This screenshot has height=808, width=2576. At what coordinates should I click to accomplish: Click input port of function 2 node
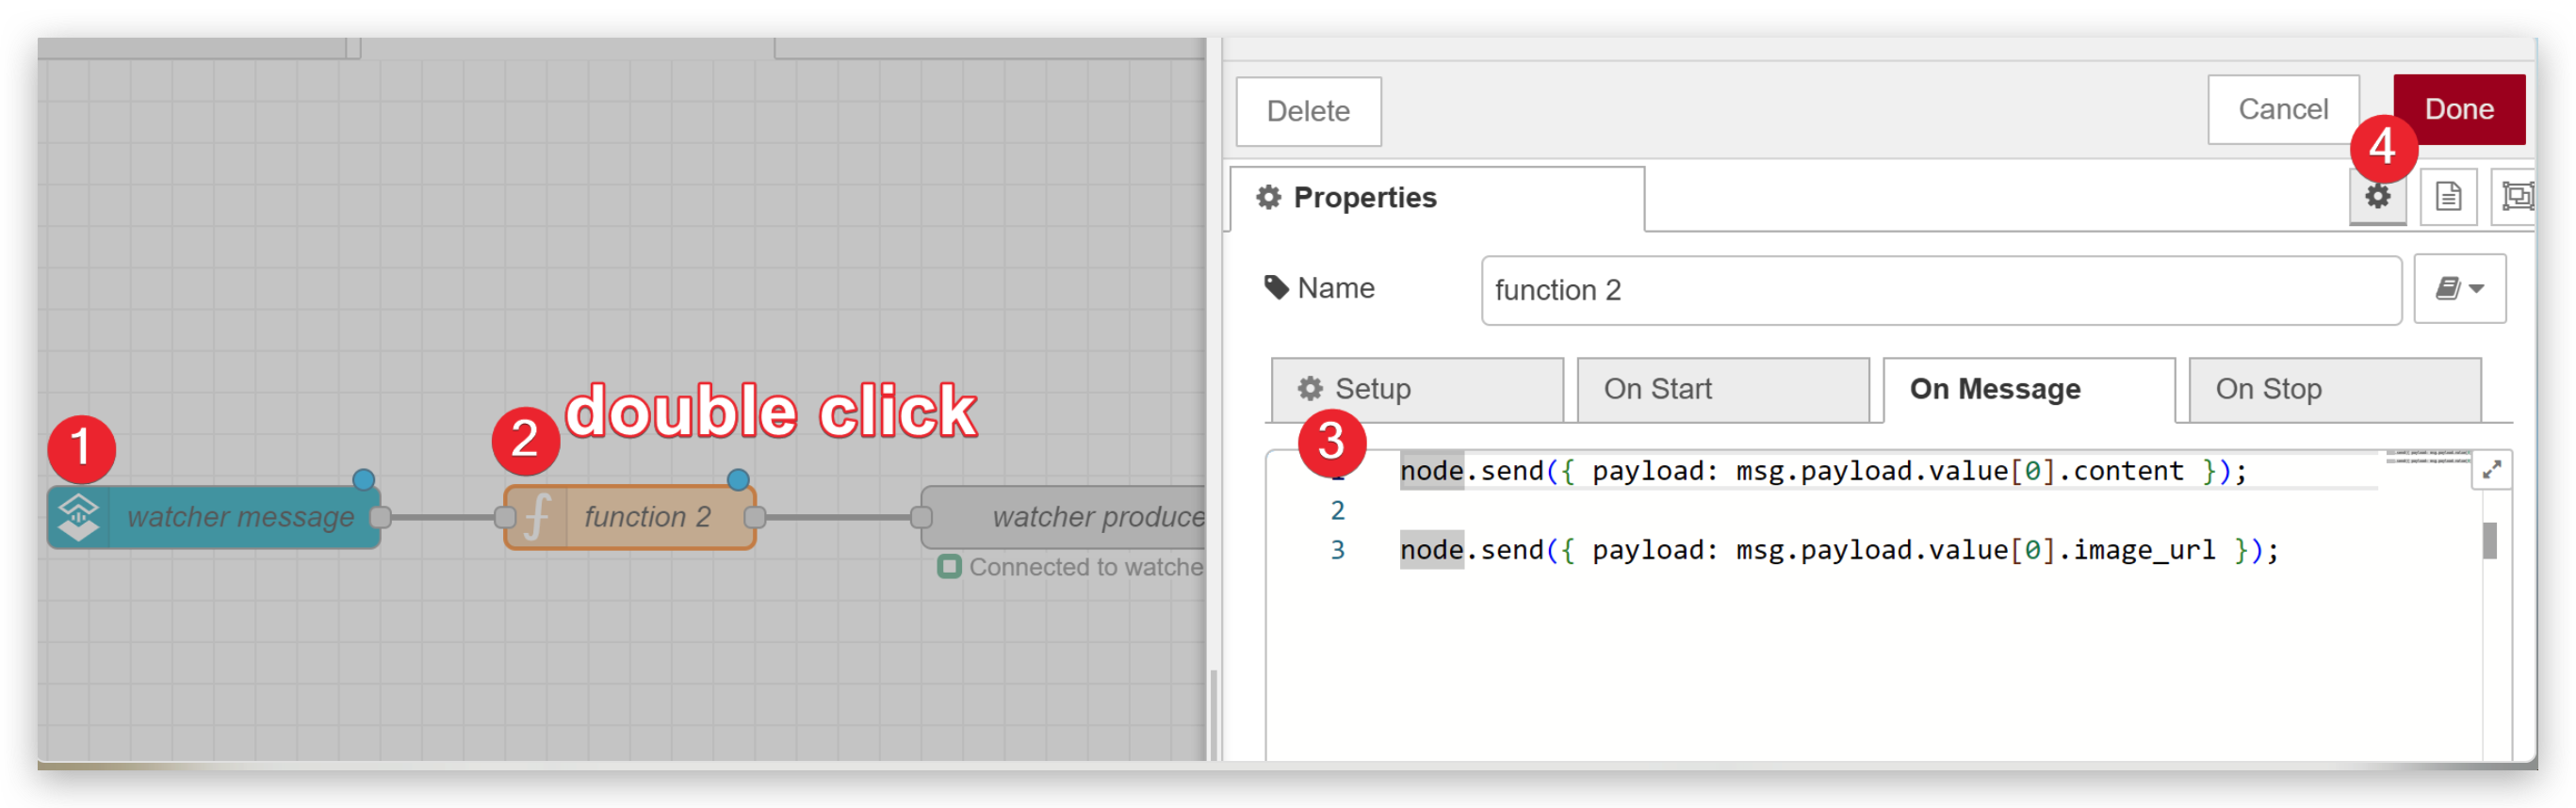(505, 517)
